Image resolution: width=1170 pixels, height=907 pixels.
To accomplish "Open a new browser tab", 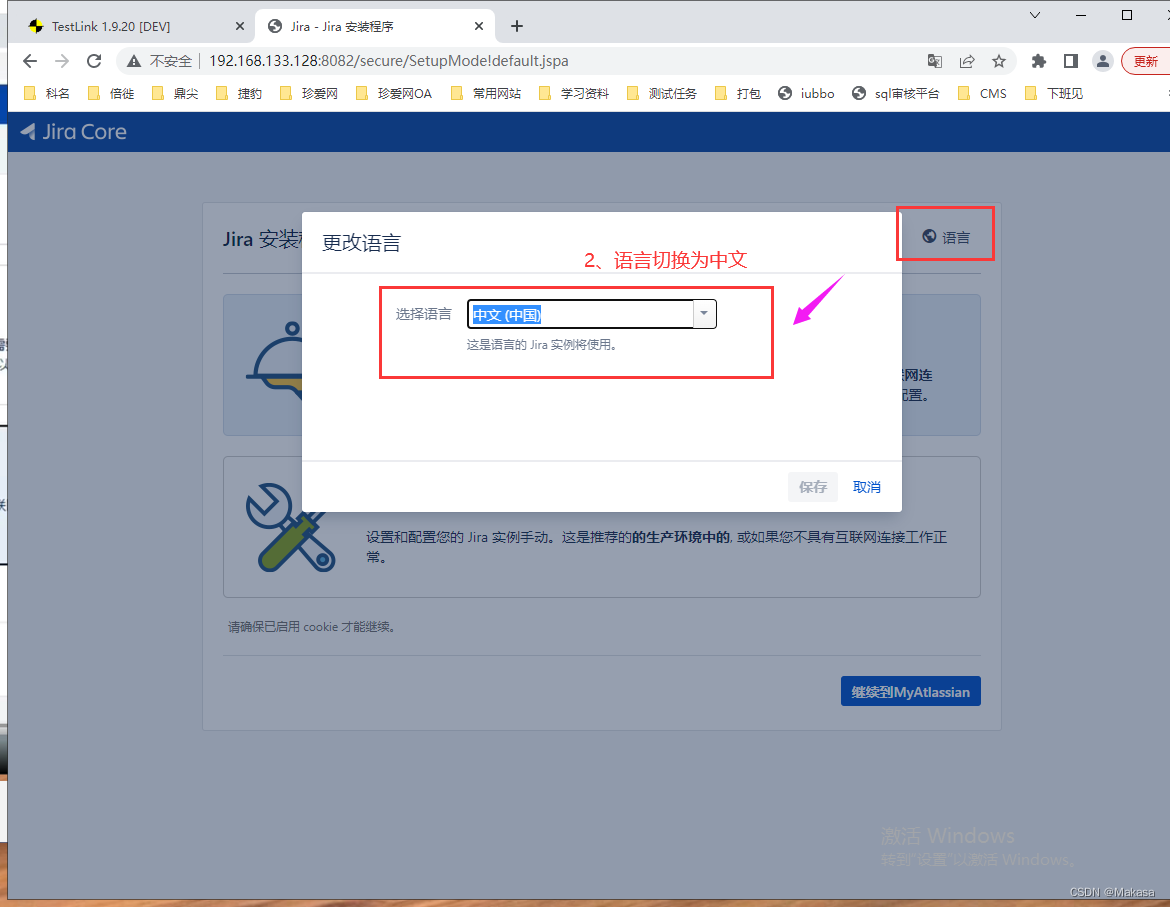I will tap(517, 26).
